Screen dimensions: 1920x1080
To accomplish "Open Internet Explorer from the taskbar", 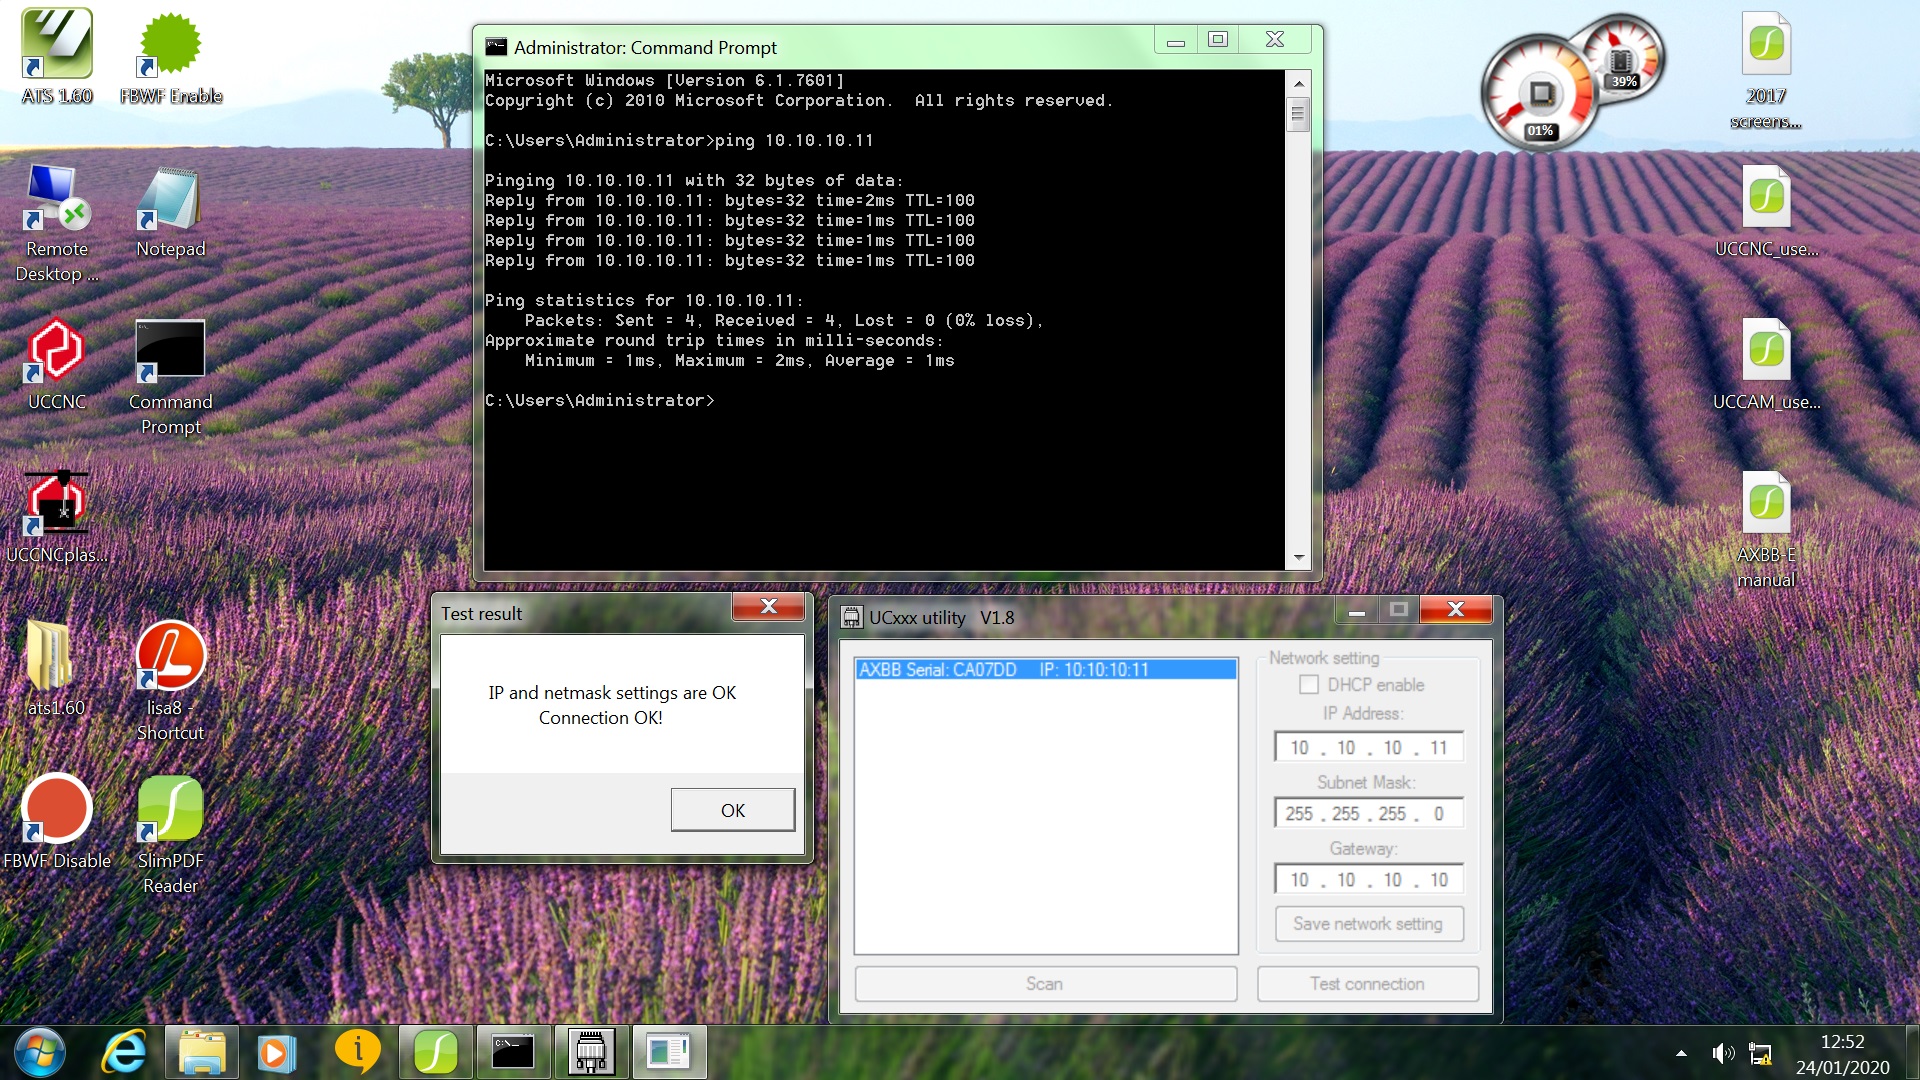I will [x=125, y=1052].
